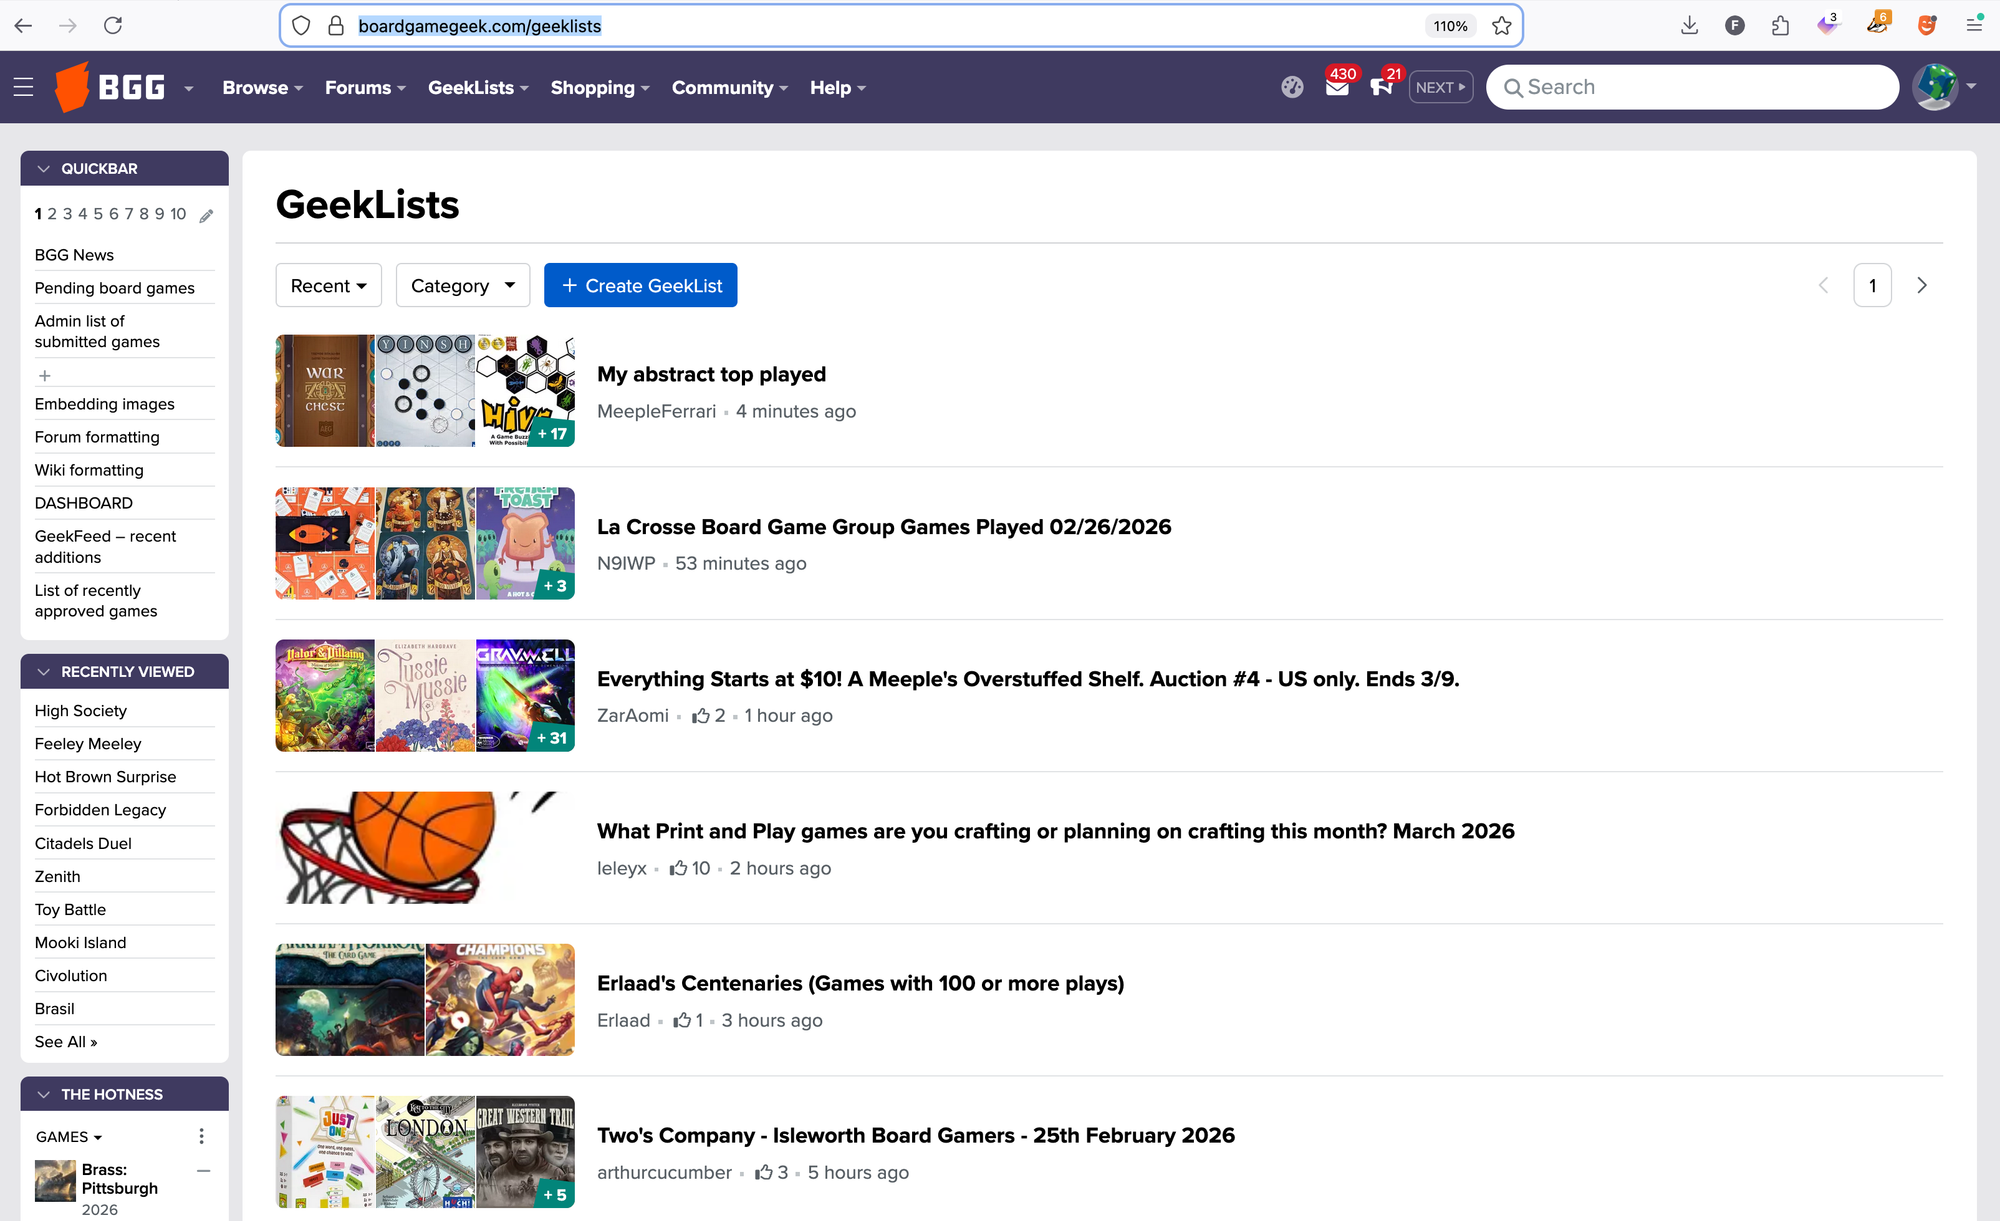Click the plus icon under the Quickbar numbers

pos(45,375)
